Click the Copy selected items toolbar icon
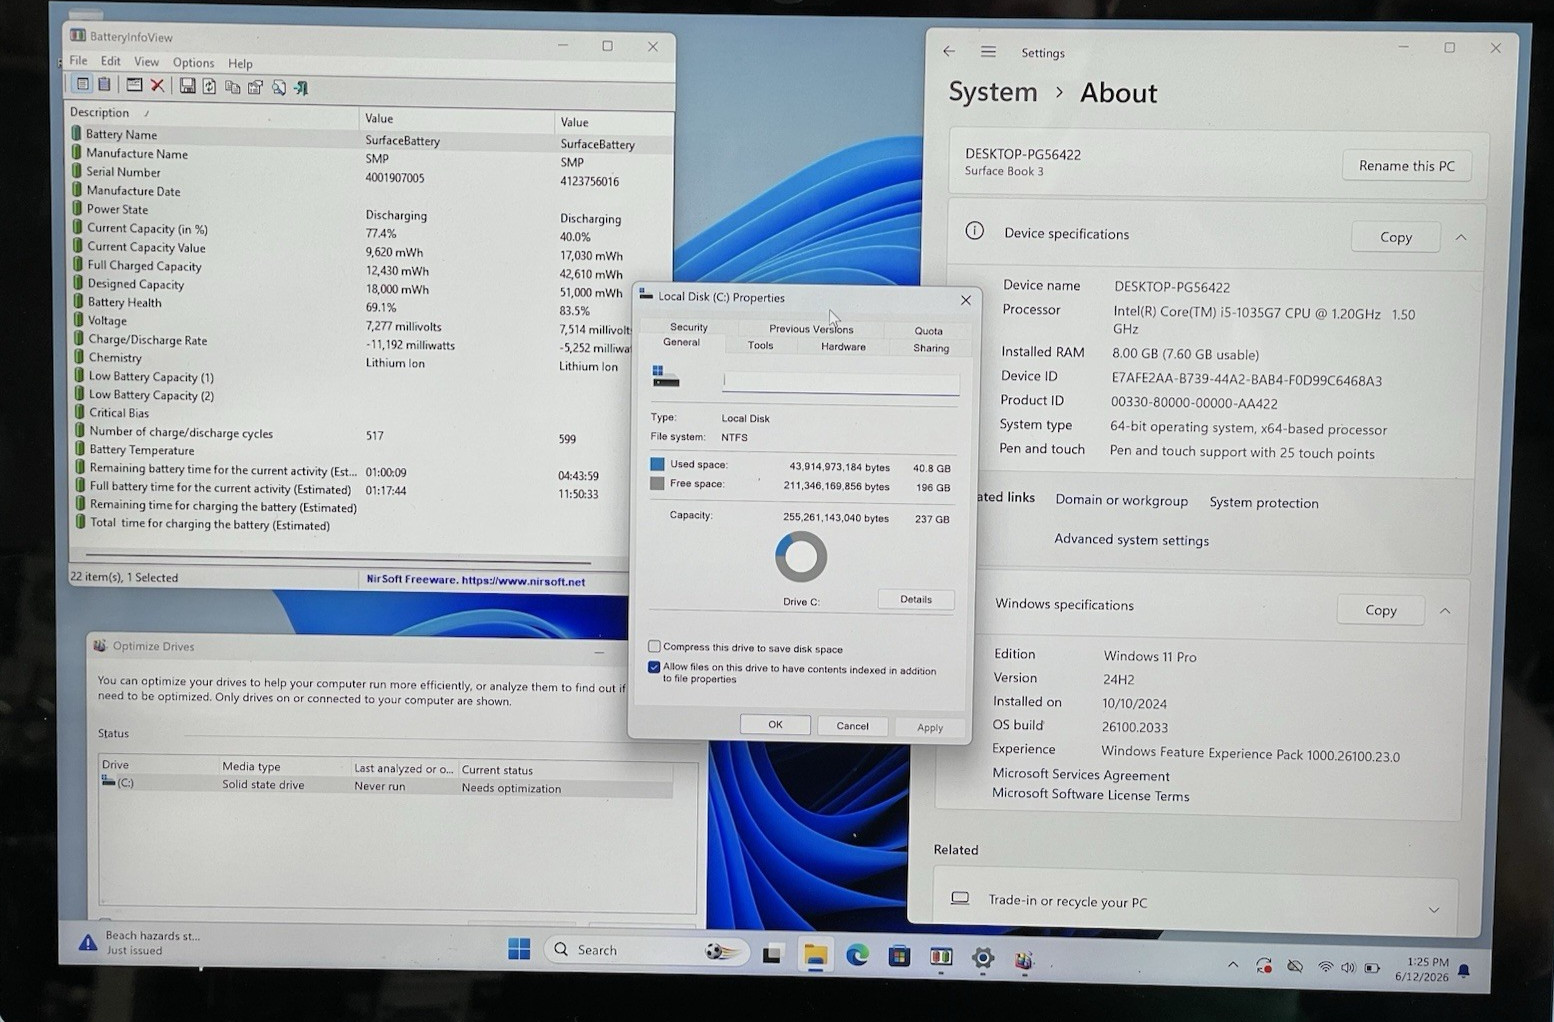Screen dimensions: 1554x1022 pyautogui.click(x=232, y=87)
